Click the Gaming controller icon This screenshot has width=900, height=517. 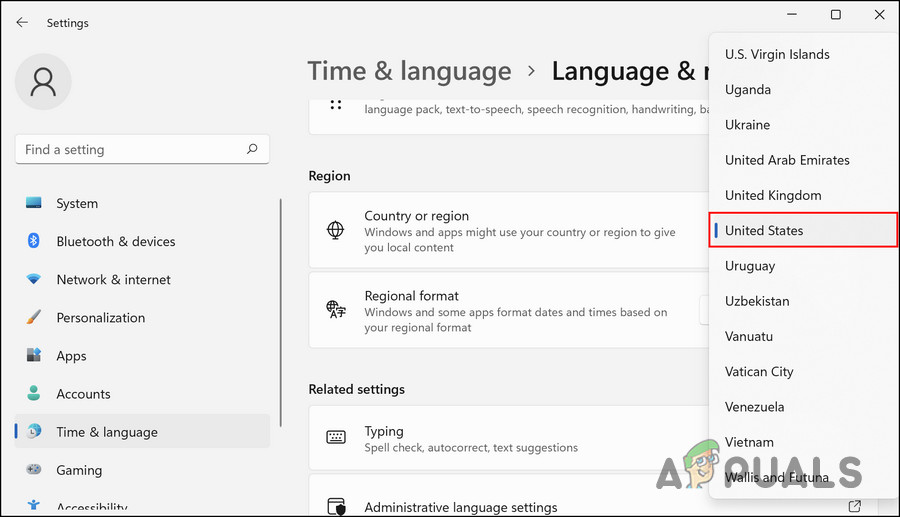[x=34, y=469]
